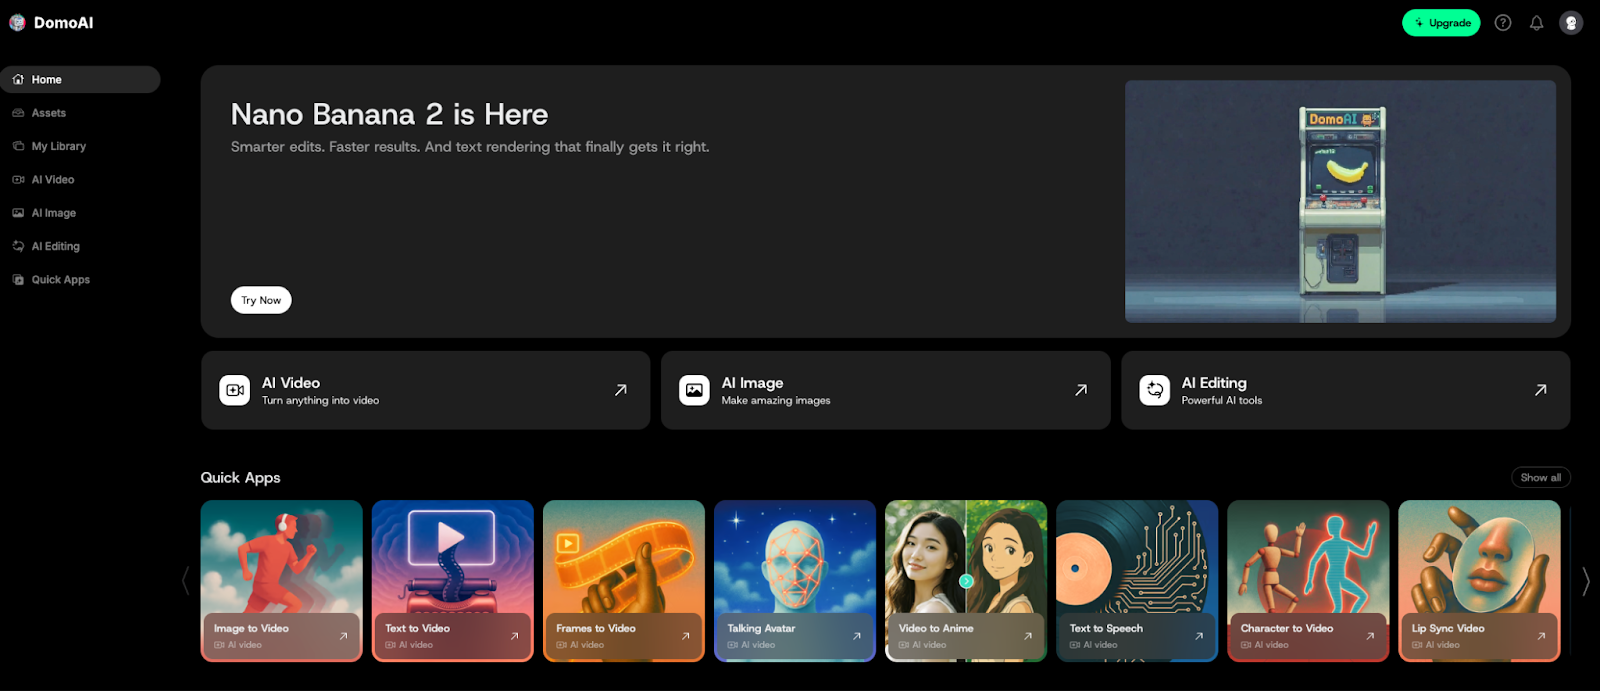
Task: Click the 'Smarter edits. Faster results.' subtitle text
Action: (470, 147)
